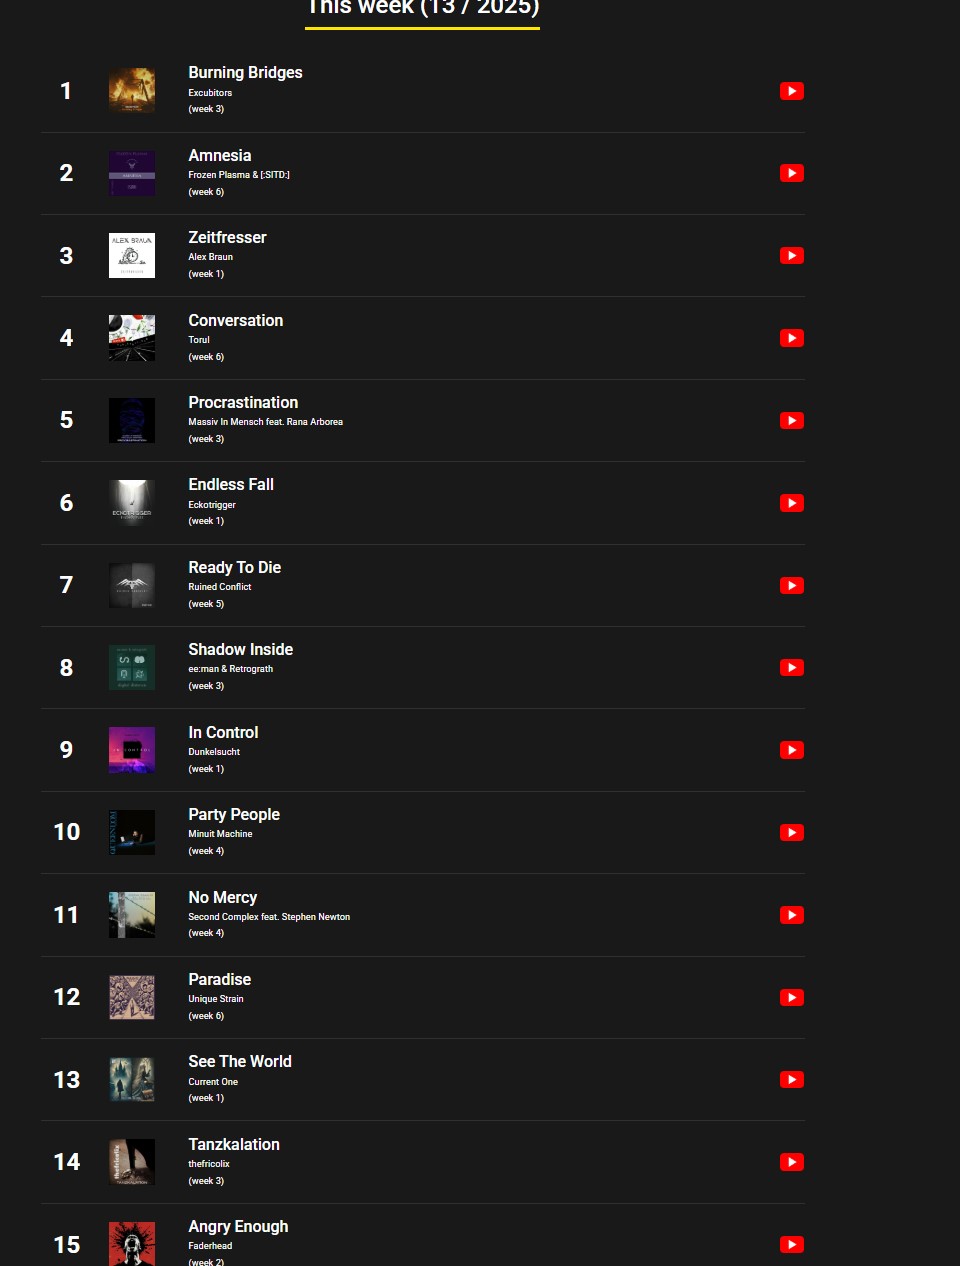Open YouTube icon next to No Mercy

(x=792, y=915)
